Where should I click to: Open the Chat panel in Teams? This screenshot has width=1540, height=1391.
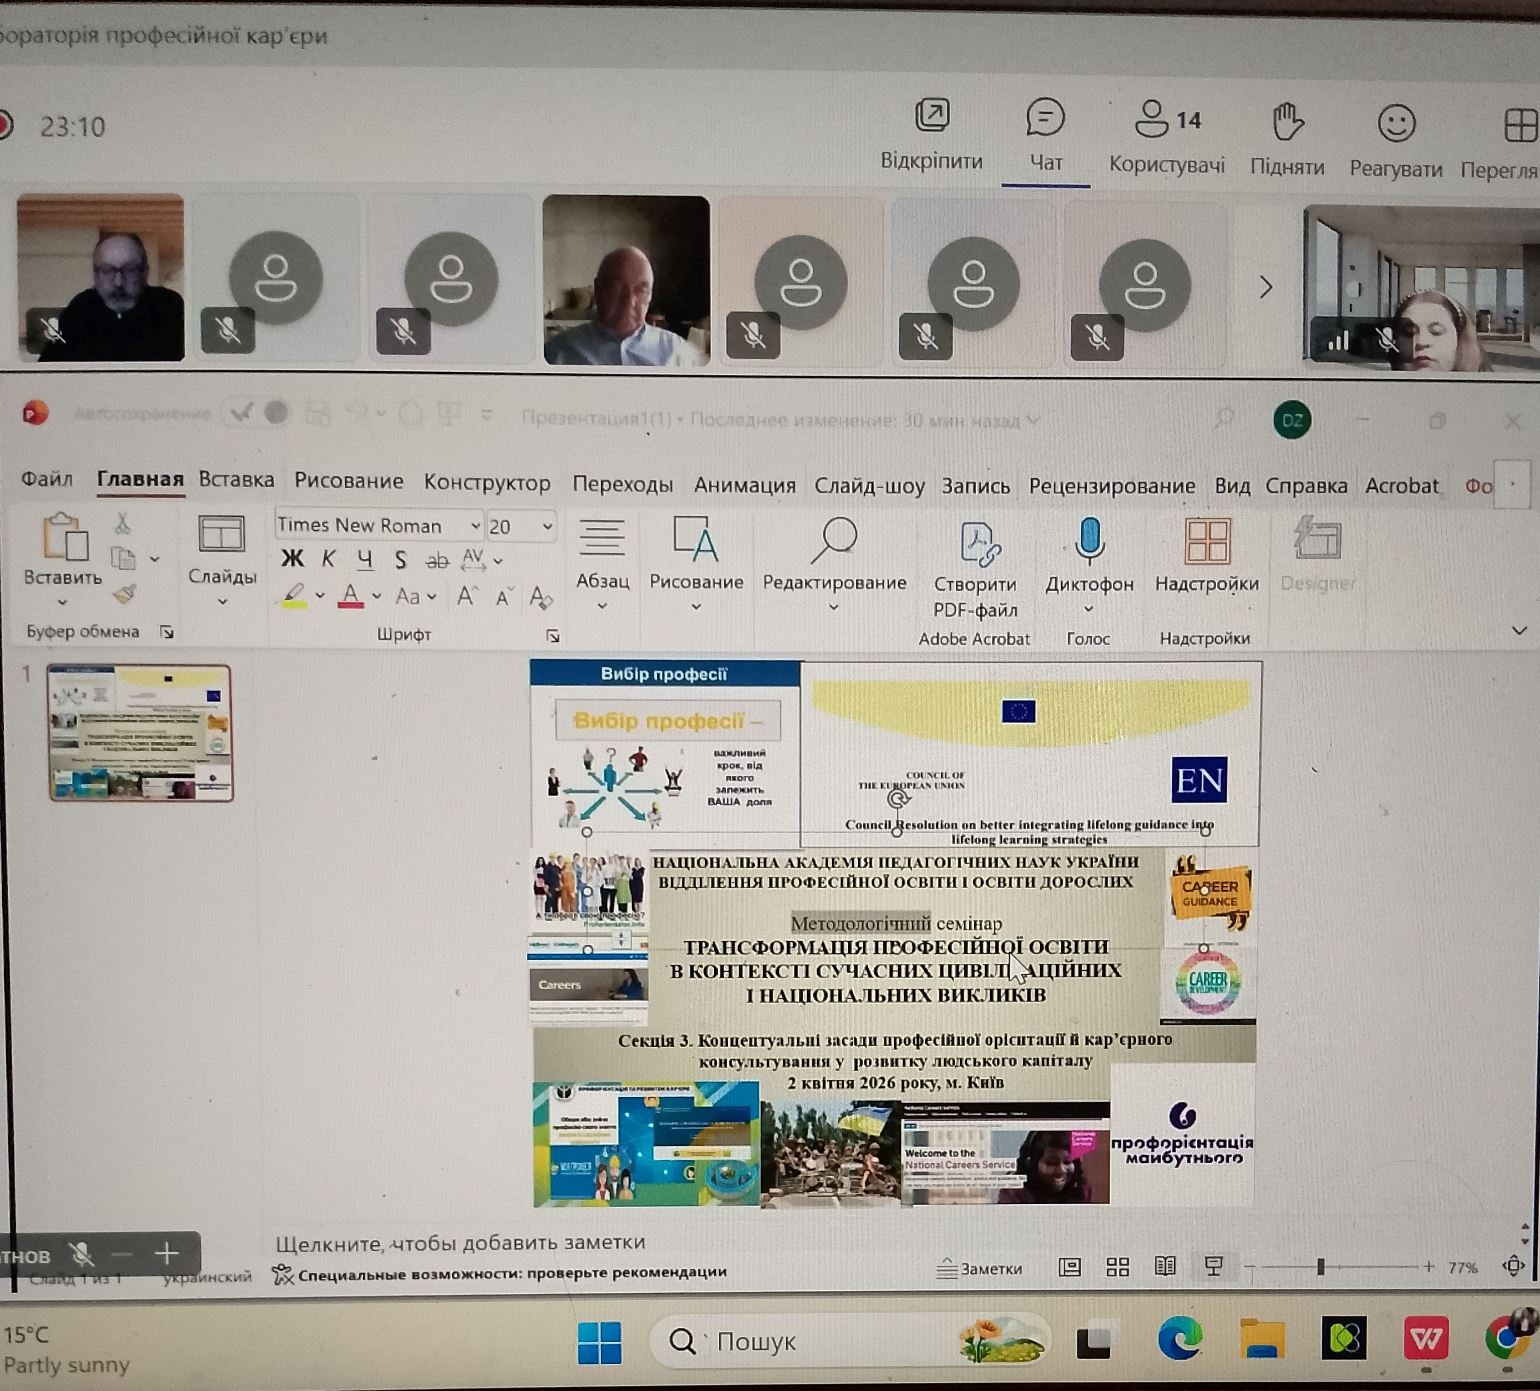(1045, 118)
